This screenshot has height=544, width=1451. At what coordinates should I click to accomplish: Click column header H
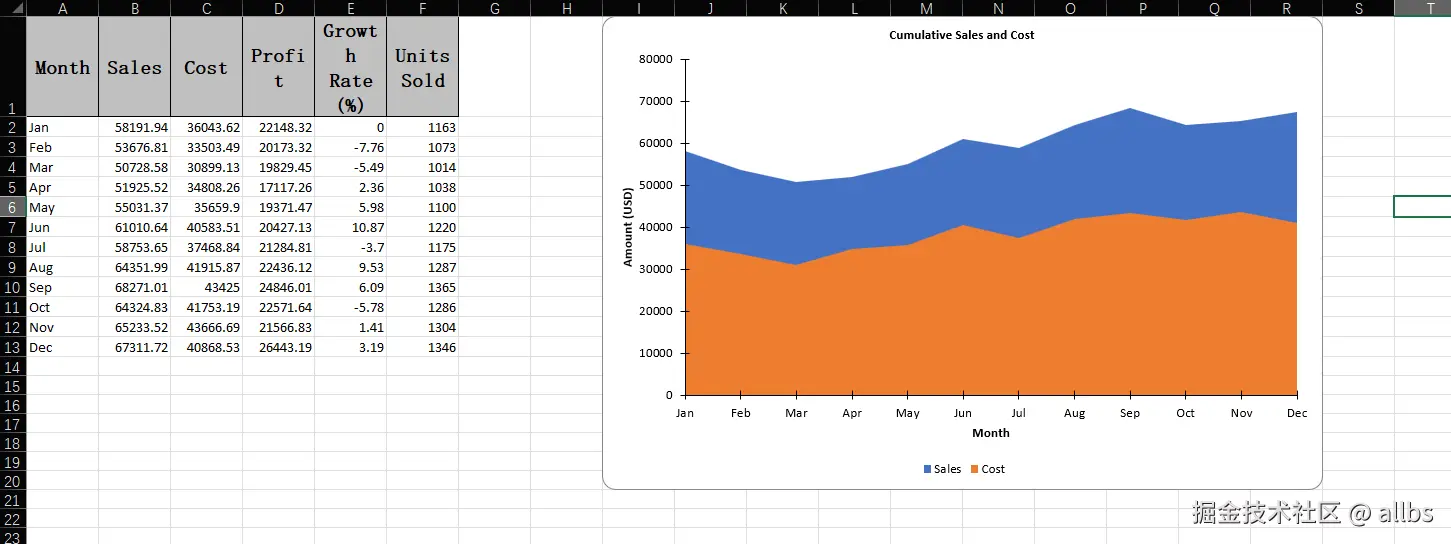pos(566,8)
